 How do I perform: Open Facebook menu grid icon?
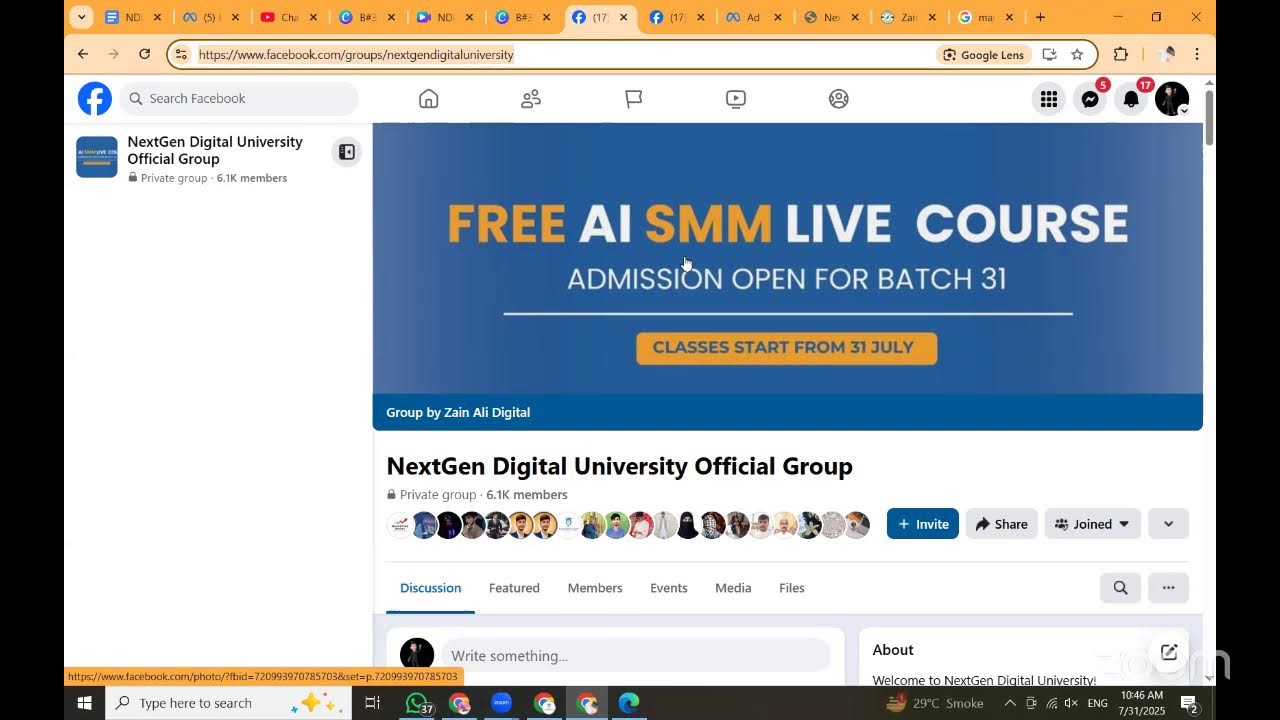click(1049, 99)
